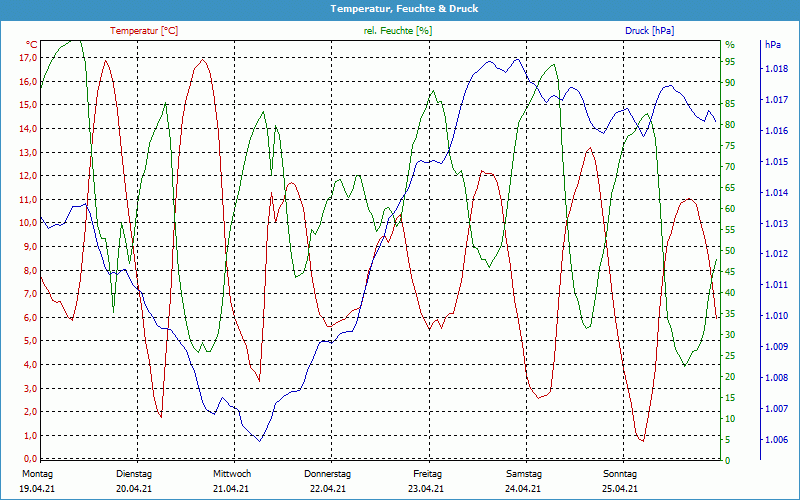Click pressure axis value '1.006'
800x500 pixels.
(x=777, y=440)
